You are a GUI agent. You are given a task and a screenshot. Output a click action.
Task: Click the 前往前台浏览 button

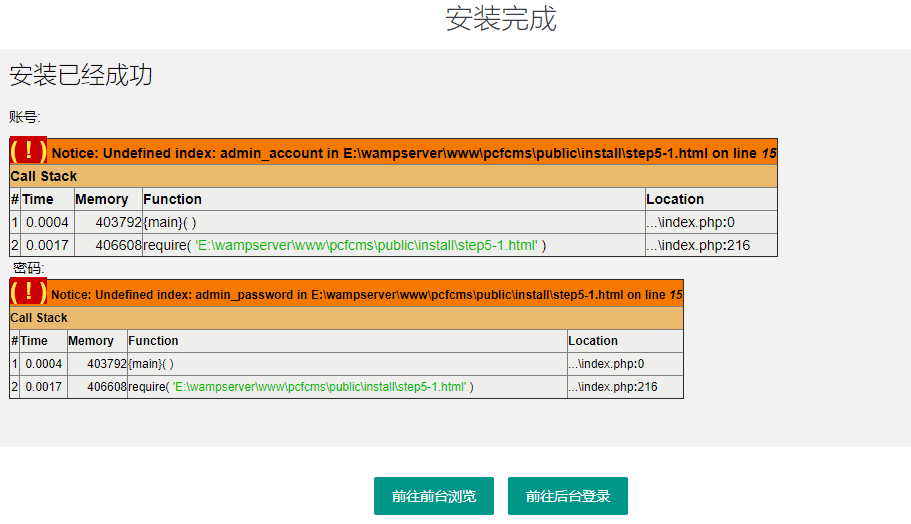pyautogui.click(x=434, y=496)
